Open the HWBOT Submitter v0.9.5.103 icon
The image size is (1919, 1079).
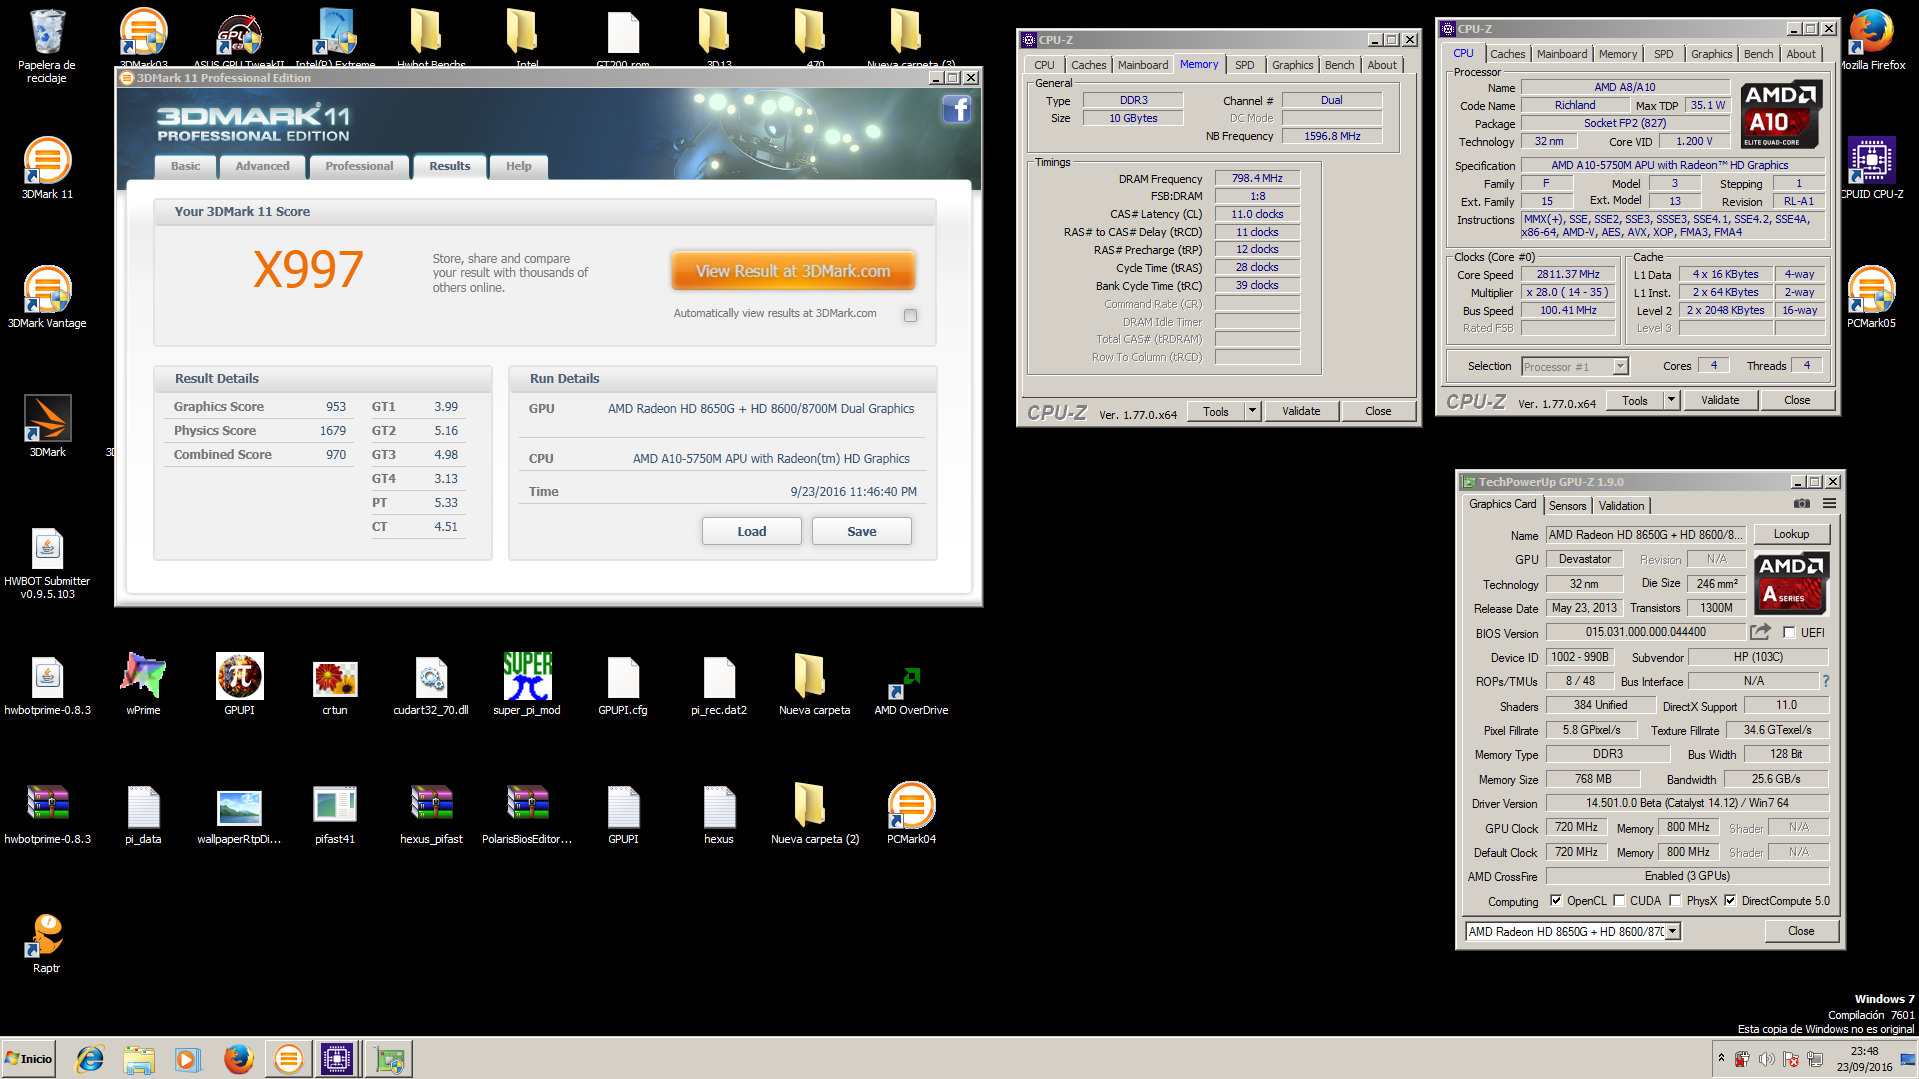47,563
